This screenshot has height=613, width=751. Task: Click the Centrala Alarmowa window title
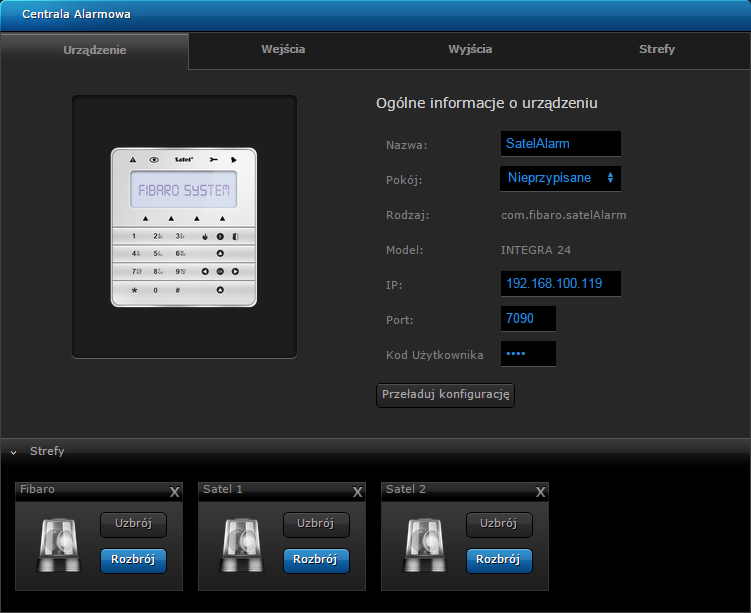point(76,14)
